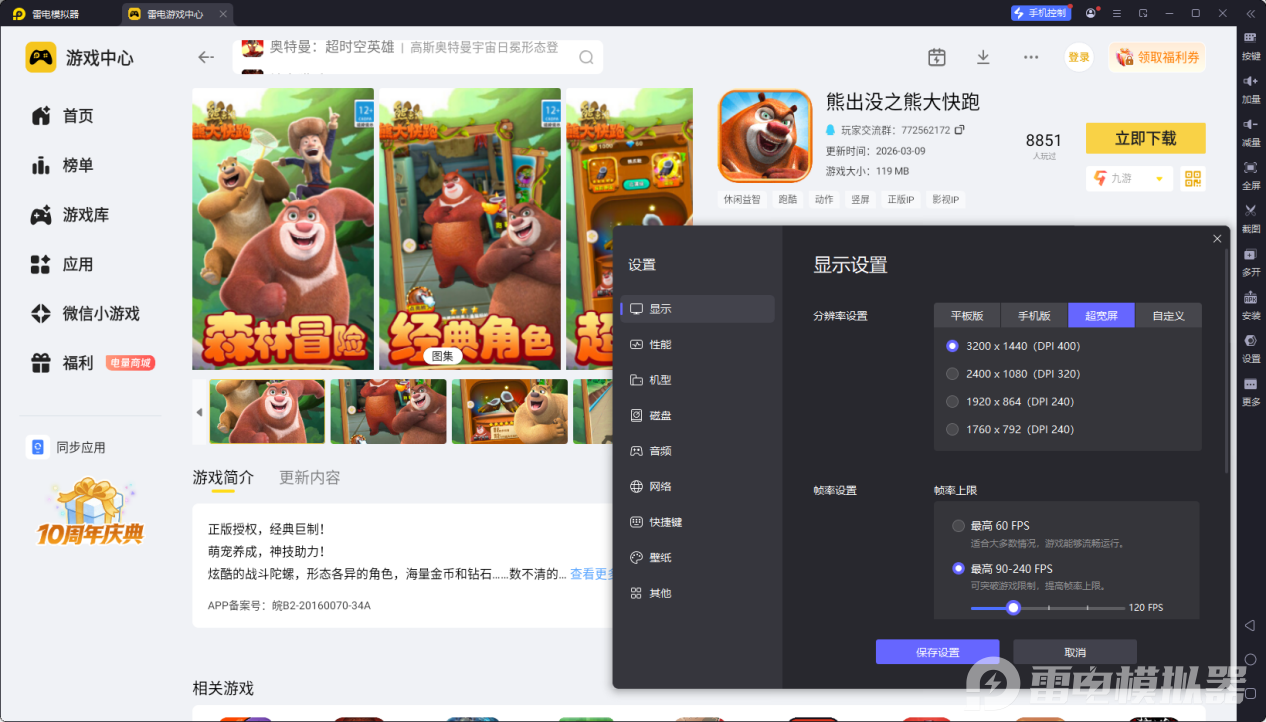Click the 保存设置 button
1266x722 pixels.
click(x=937, y=652)
